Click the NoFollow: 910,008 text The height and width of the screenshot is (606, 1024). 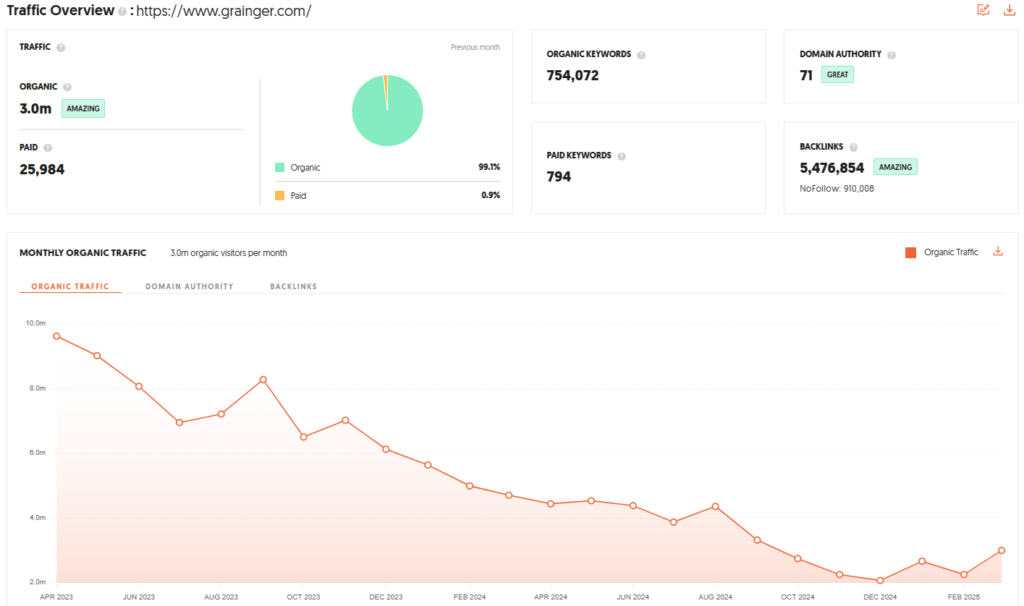[x=837, y=189]
